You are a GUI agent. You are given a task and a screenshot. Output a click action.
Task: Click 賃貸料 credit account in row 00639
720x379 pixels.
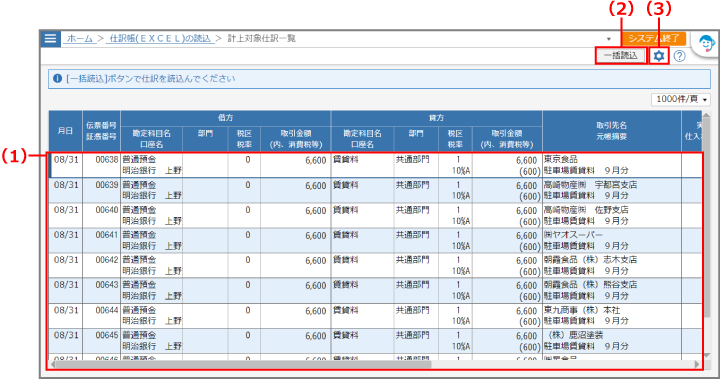click(345, 185)
